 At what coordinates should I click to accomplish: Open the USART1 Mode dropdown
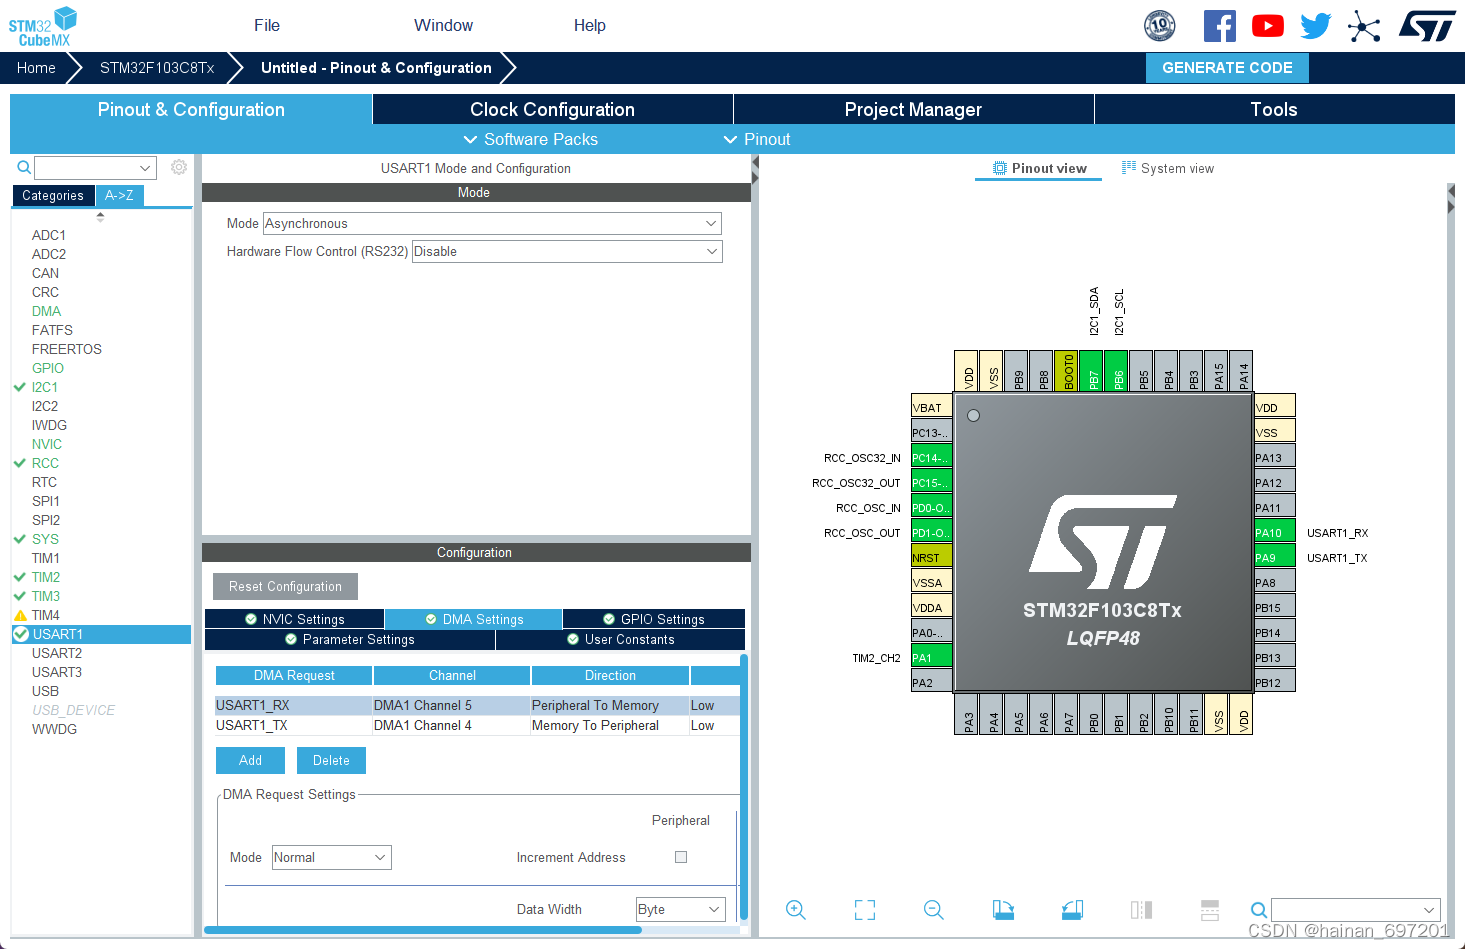pyautogui.click(x=492, y=223)
